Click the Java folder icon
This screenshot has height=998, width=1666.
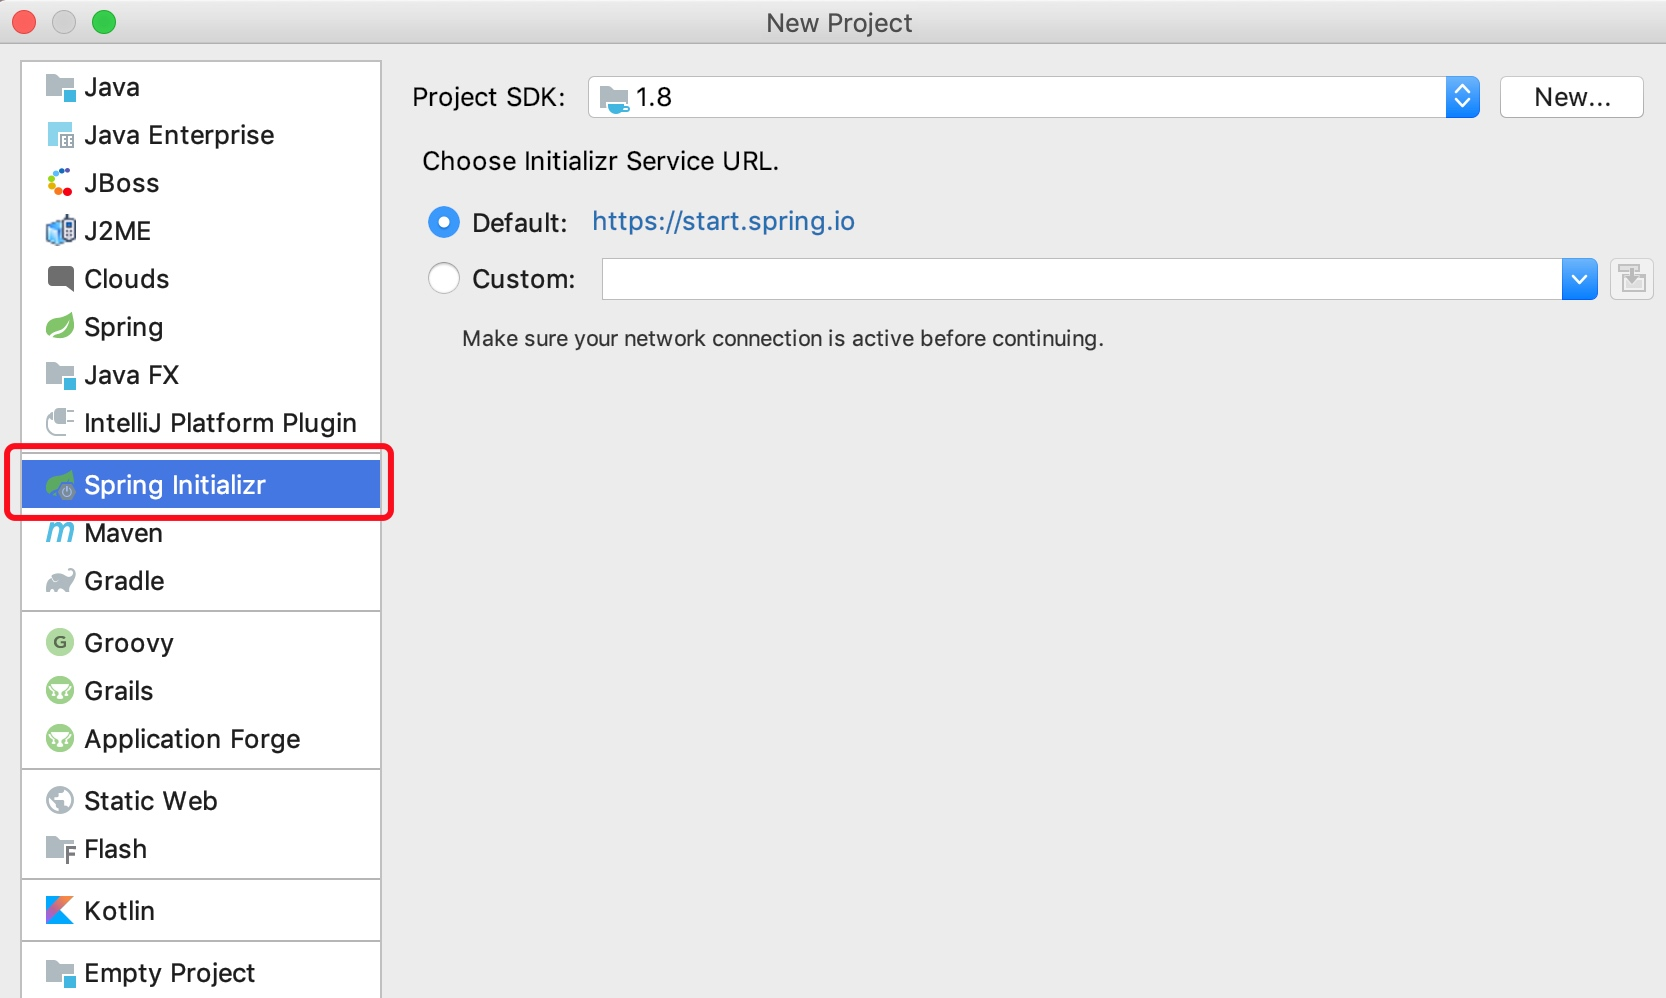pos(60,87)
